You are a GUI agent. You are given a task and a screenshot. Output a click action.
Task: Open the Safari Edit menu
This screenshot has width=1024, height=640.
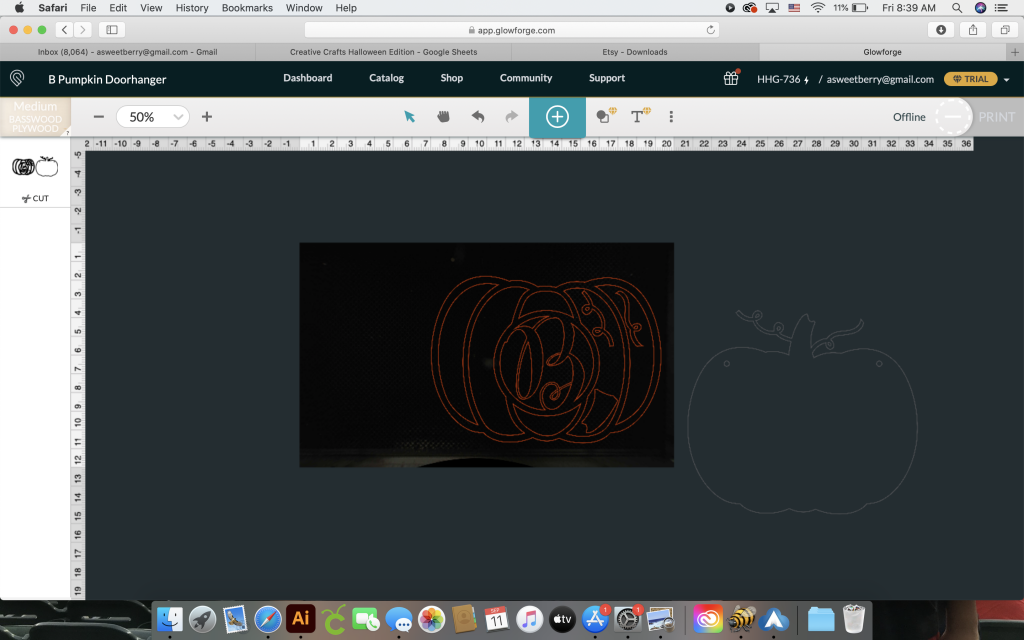118,8
